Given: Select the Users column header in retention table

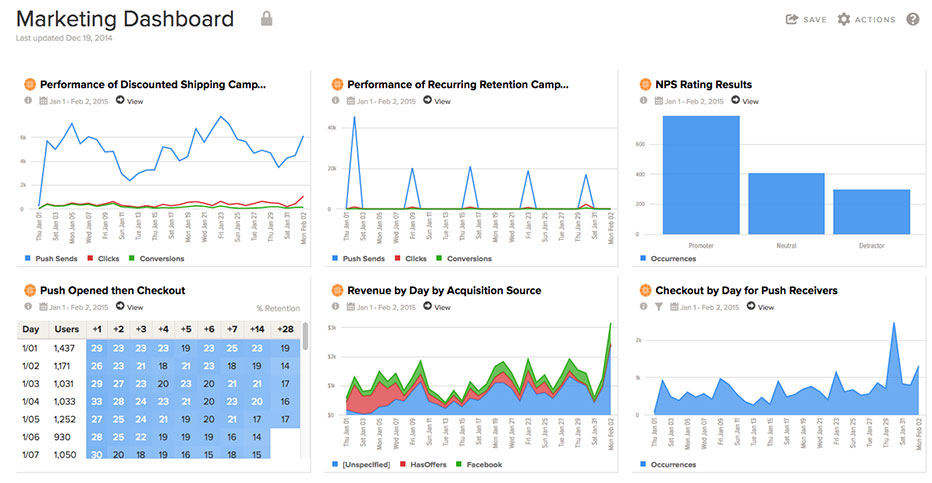Looking at the screenshot, I should [x=64, y=329].
